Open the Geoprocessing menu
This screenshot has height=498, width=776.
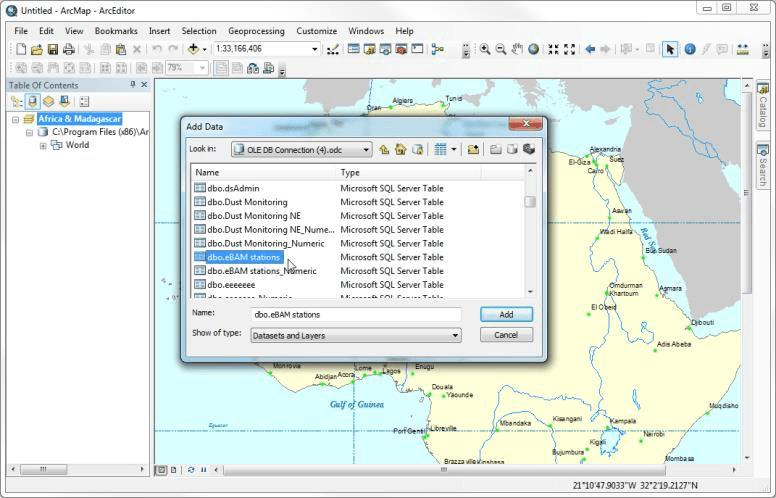(256, 31)
